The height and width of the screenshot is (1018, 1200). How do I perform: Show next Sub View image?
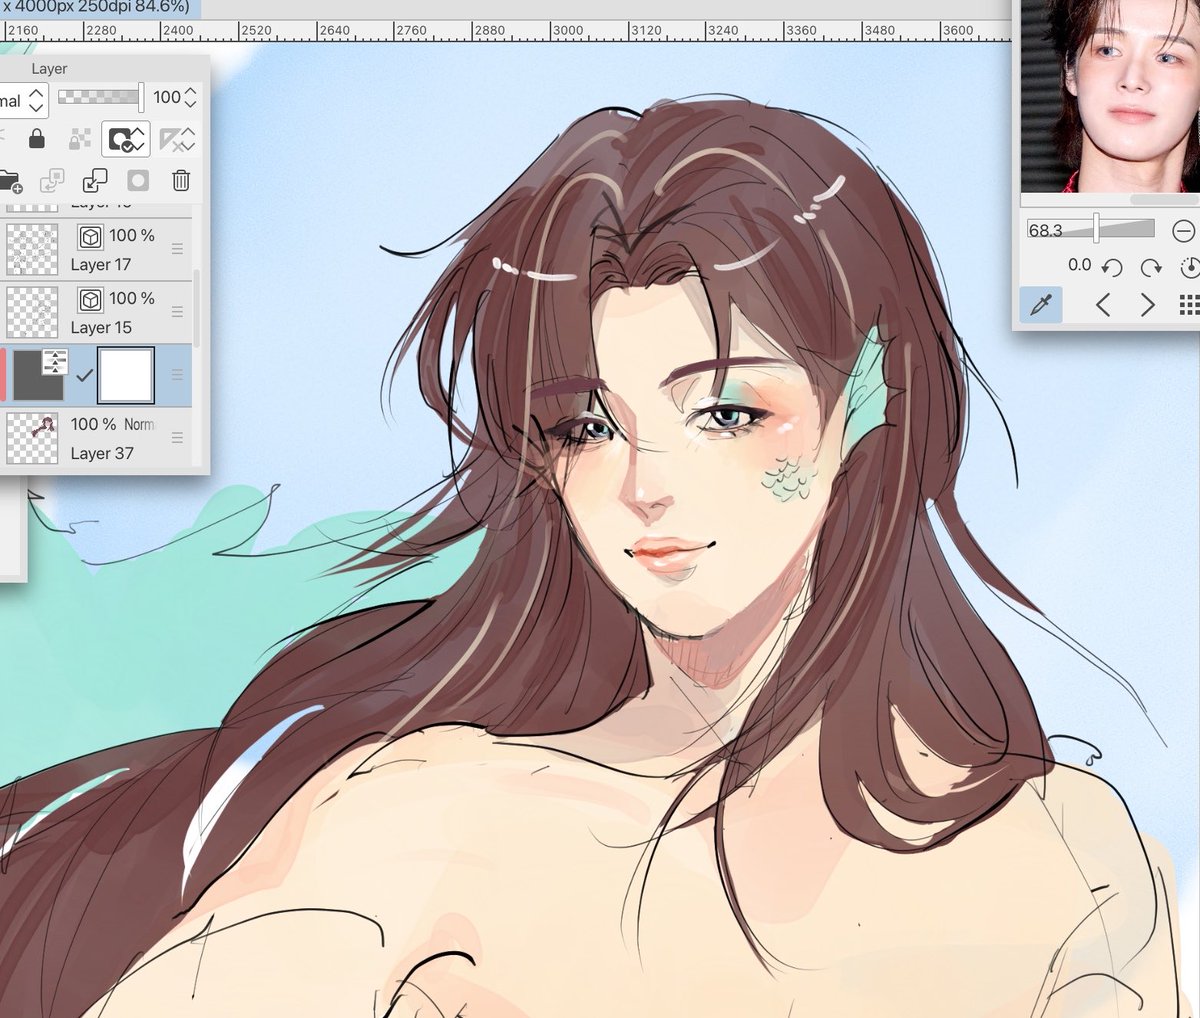[1148, 305]
